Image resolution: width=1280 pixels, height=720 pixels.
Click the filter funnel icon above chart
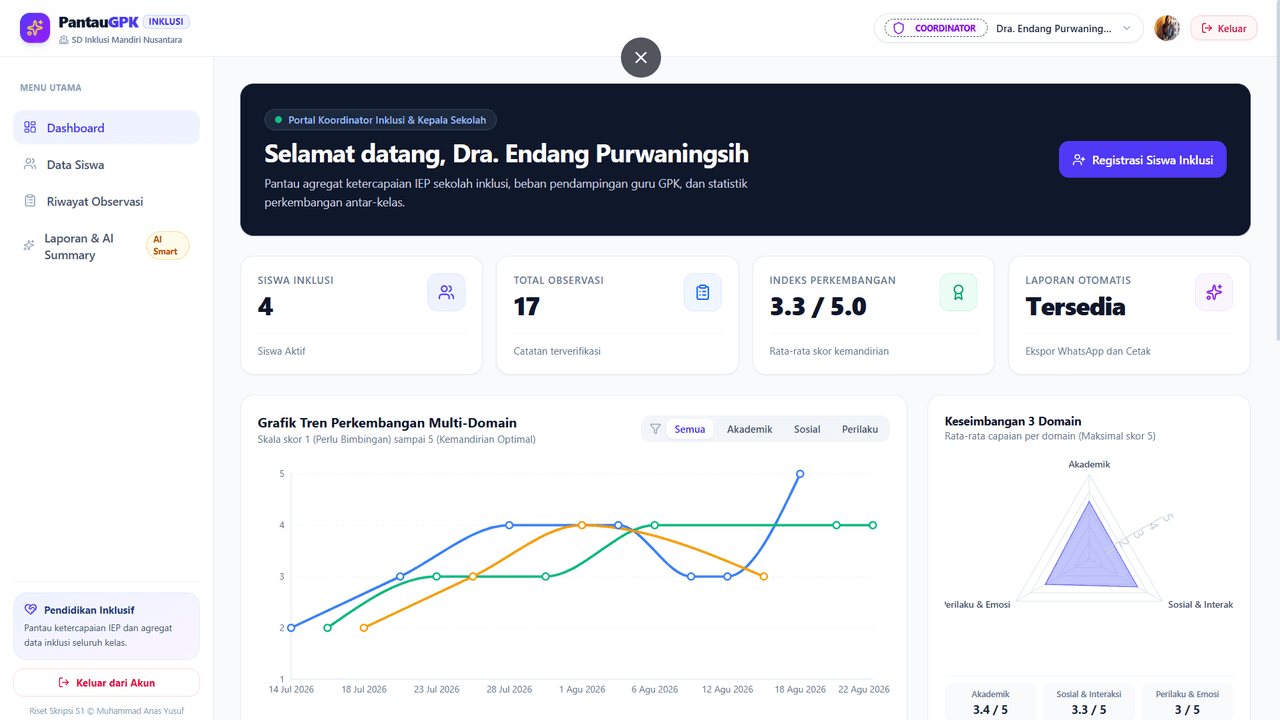pos(655,429)
